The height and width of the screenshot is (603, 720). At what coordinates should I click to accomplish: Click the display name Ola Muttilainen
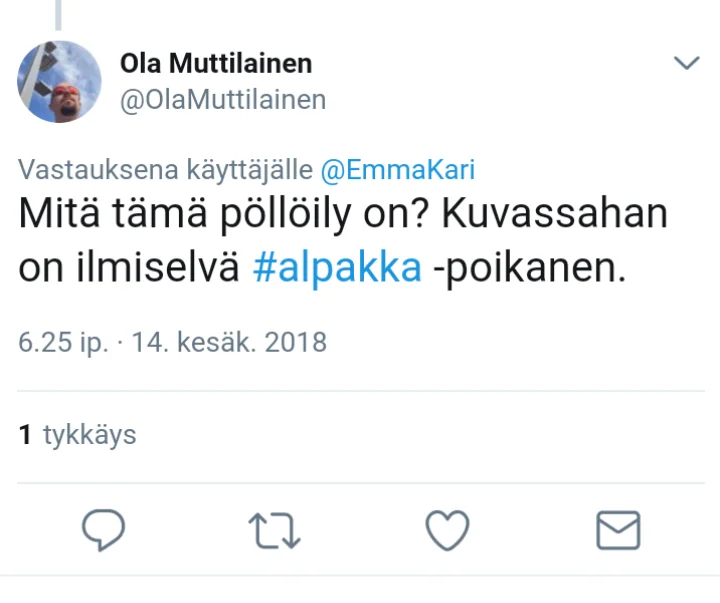point(216,63)
